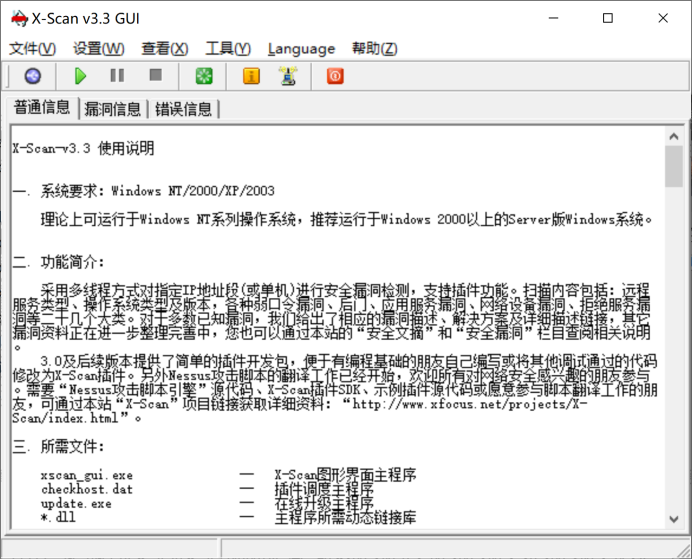Viewport: 692px width, 559px height.
Task: Click the '三. 所需文件:' heading
Action: (59, 446)
